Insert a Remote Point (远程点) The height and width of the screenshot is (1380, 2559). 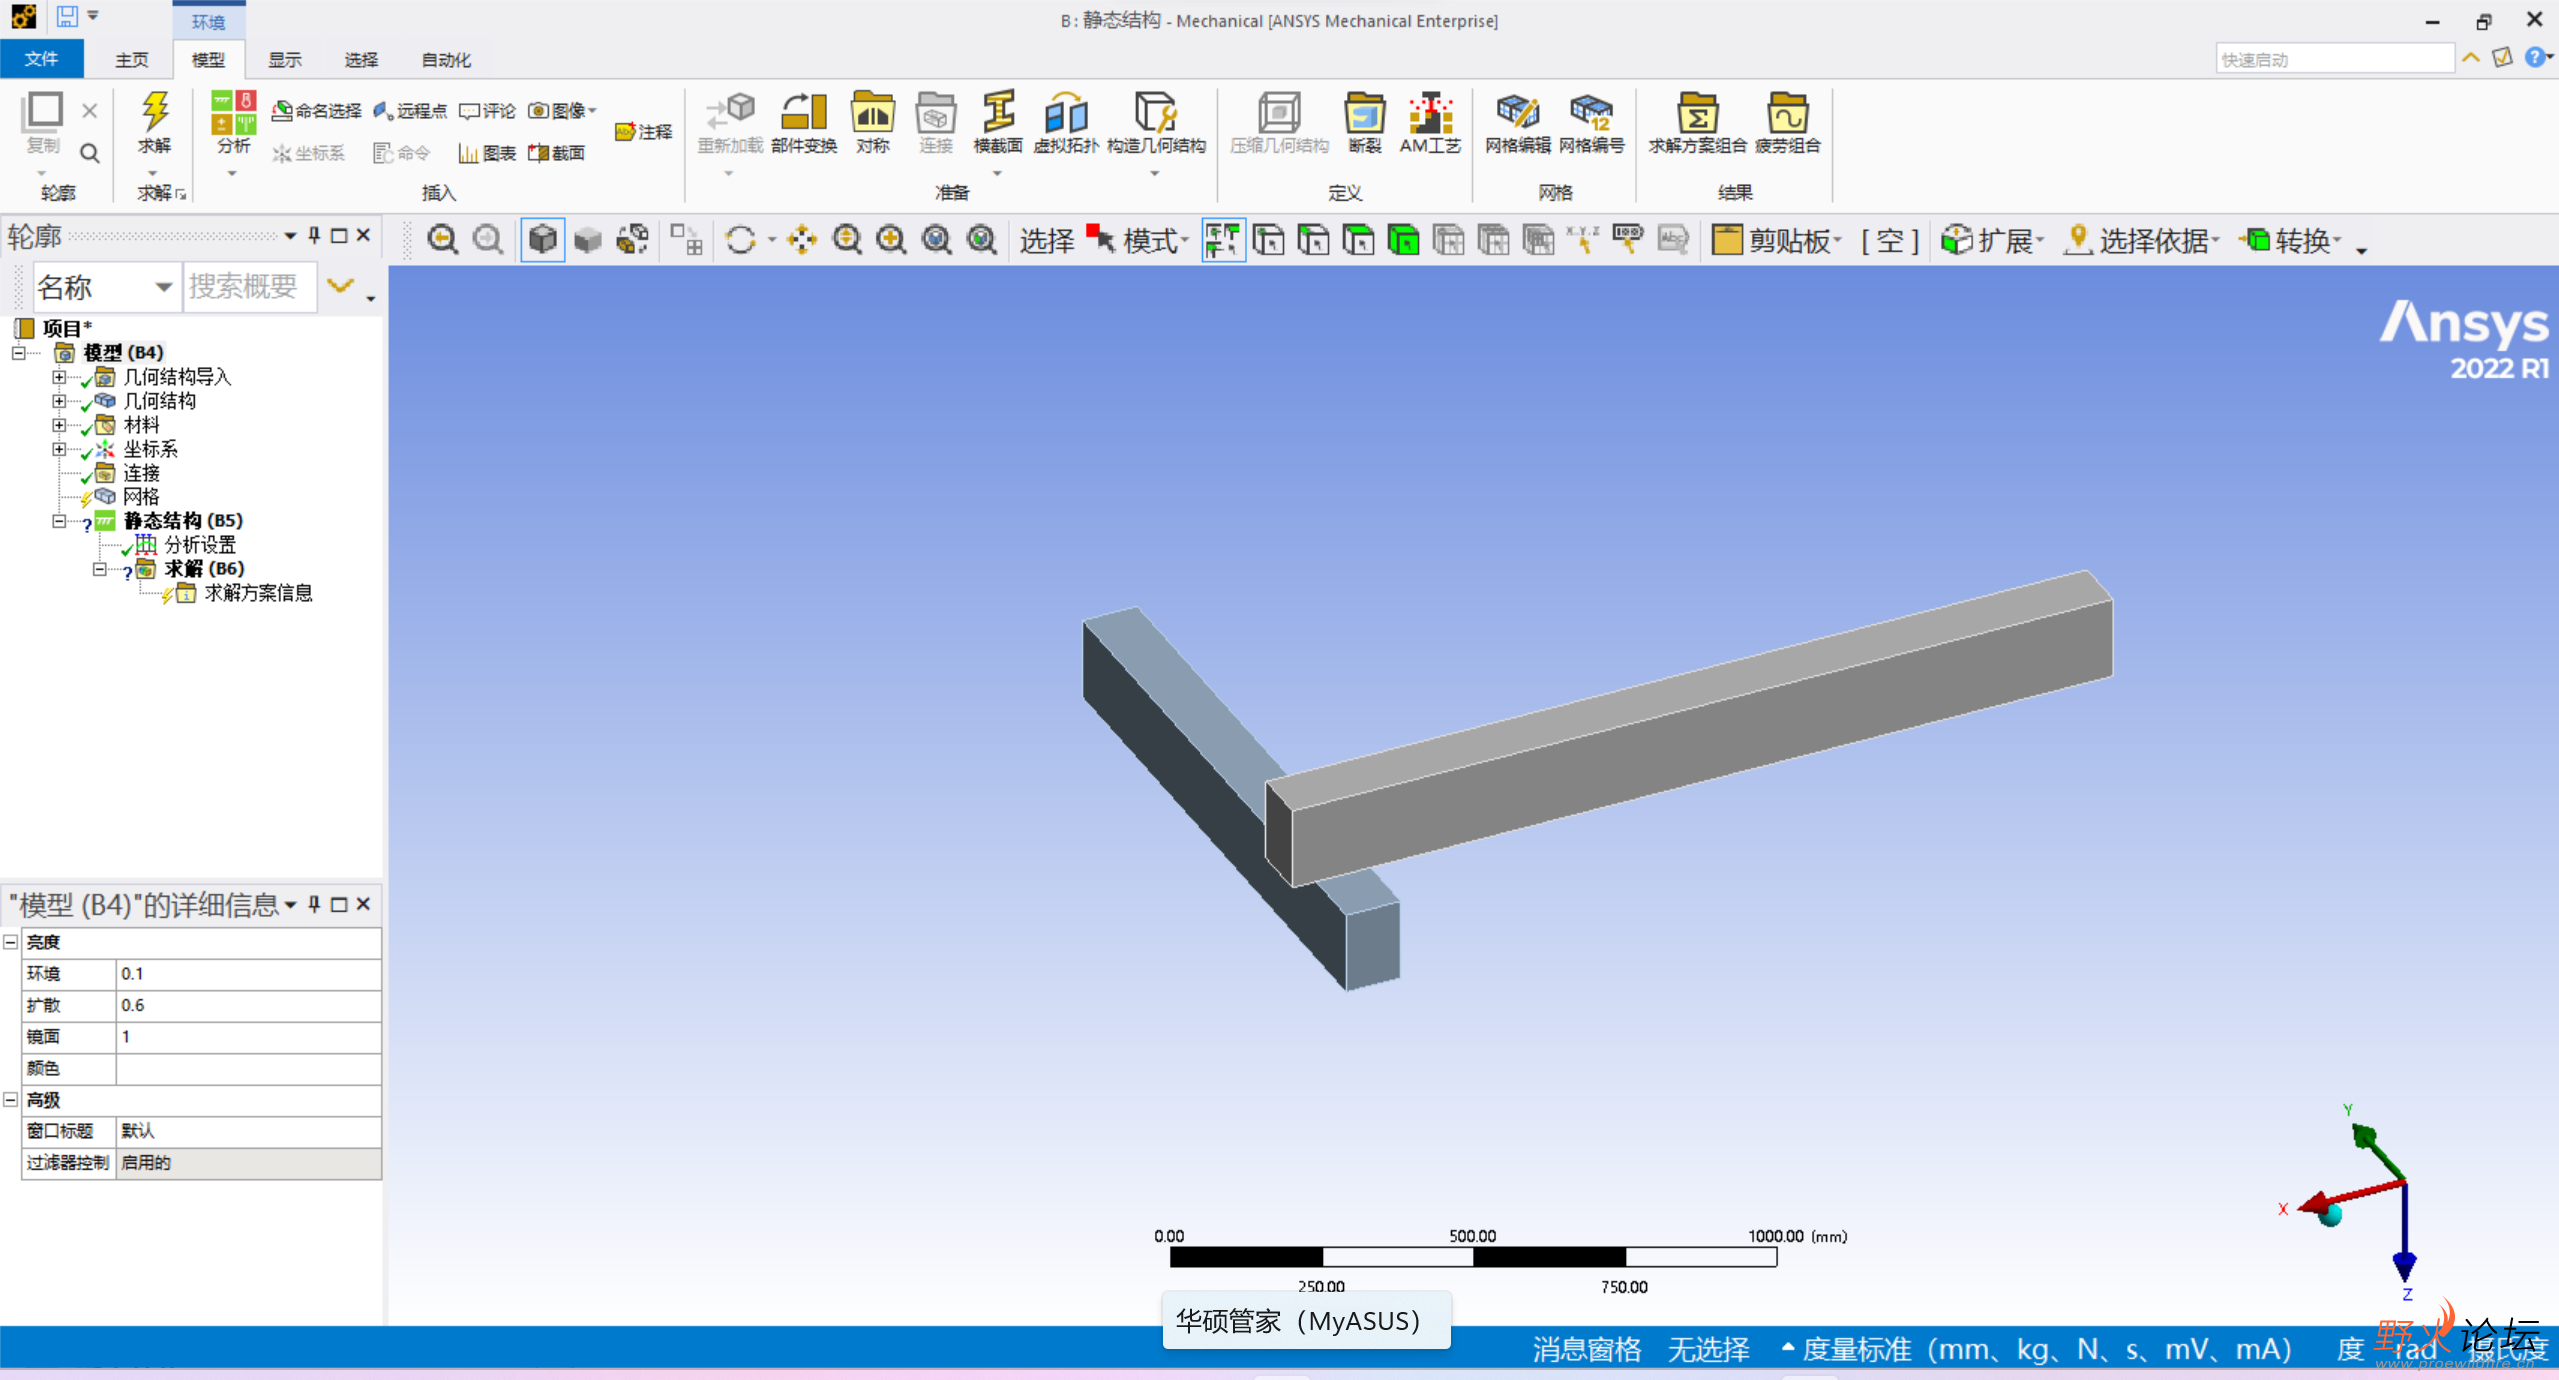tap(410, 111)
